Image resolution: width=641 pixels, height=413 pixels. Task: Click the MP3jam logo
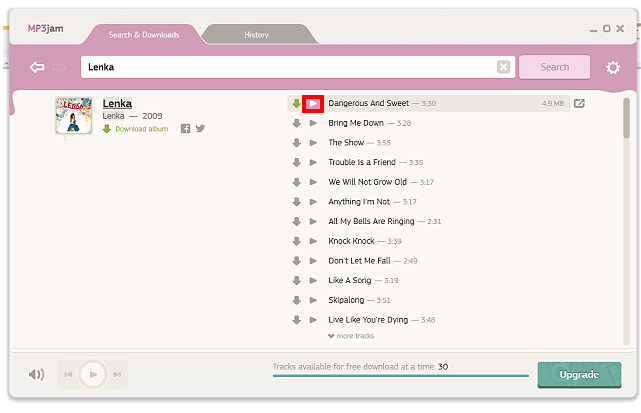click(x=45, y=29)
